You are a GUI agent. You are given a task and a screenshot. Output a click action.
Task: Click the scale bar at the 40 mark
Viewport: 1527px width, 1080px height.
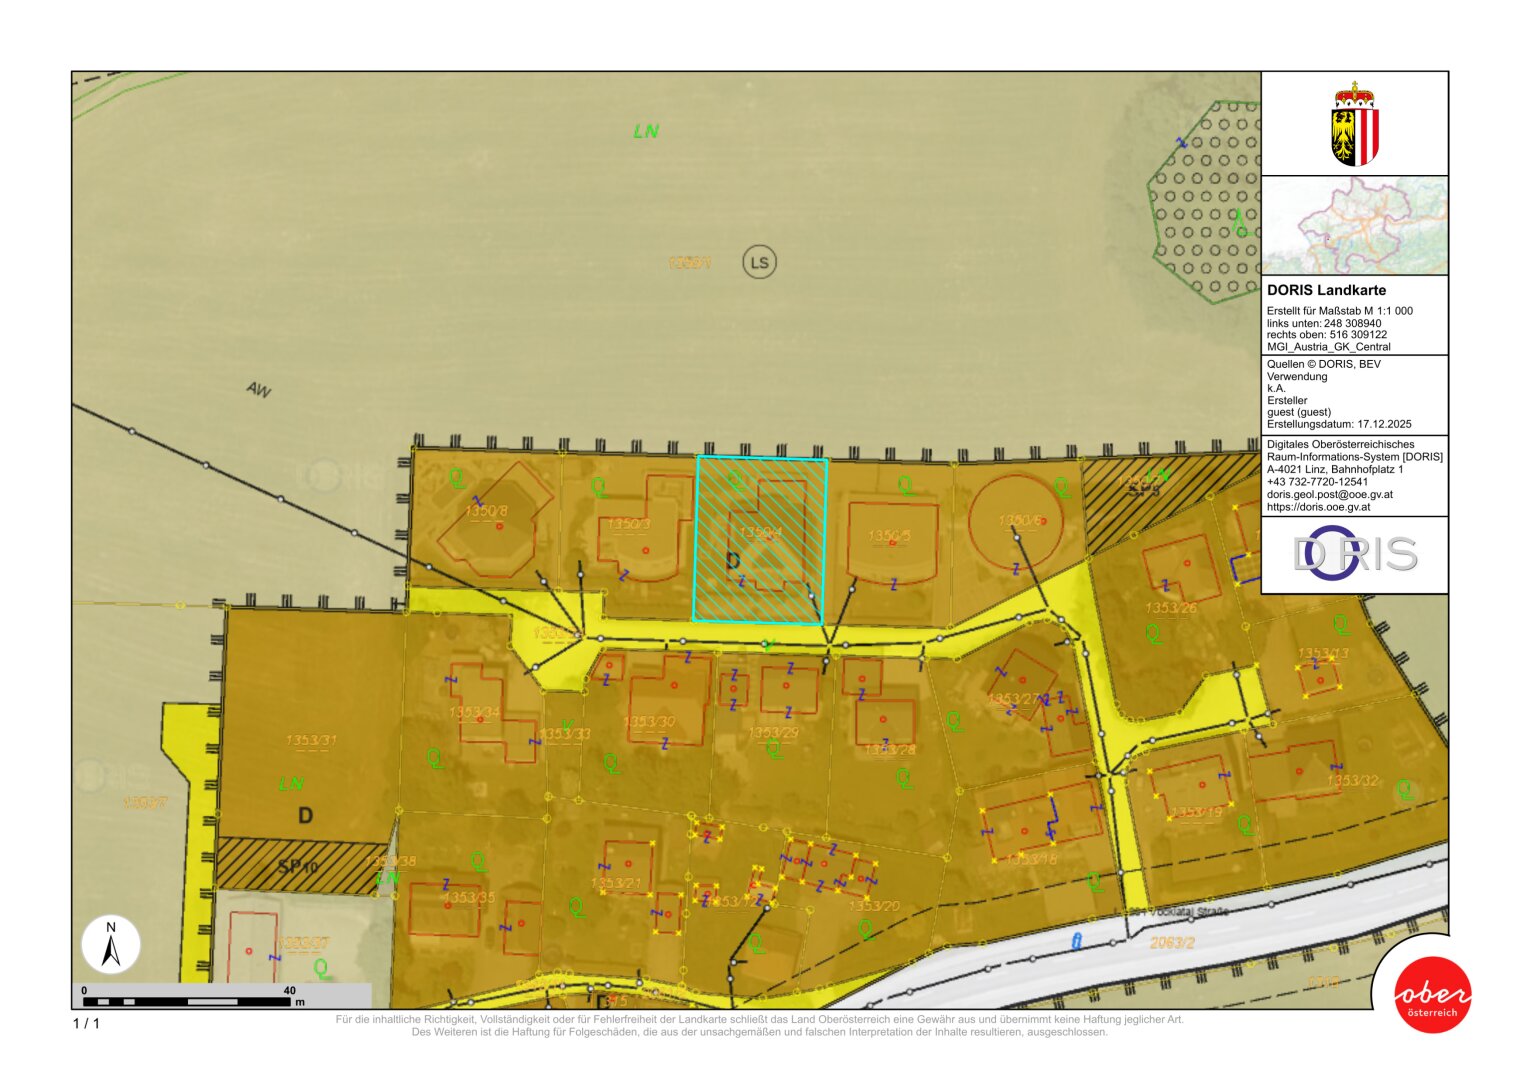290,998
